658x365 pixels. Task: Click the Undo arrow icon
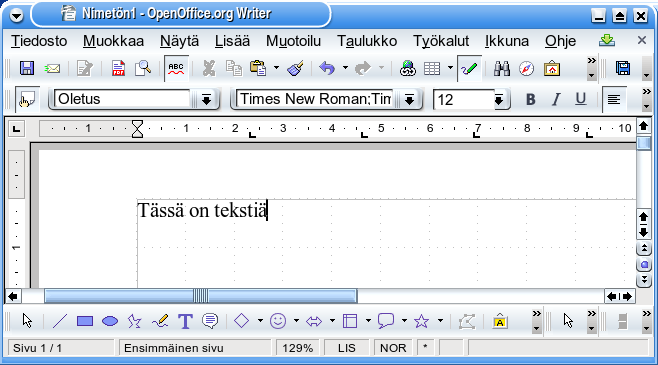(x=327, y=68)
